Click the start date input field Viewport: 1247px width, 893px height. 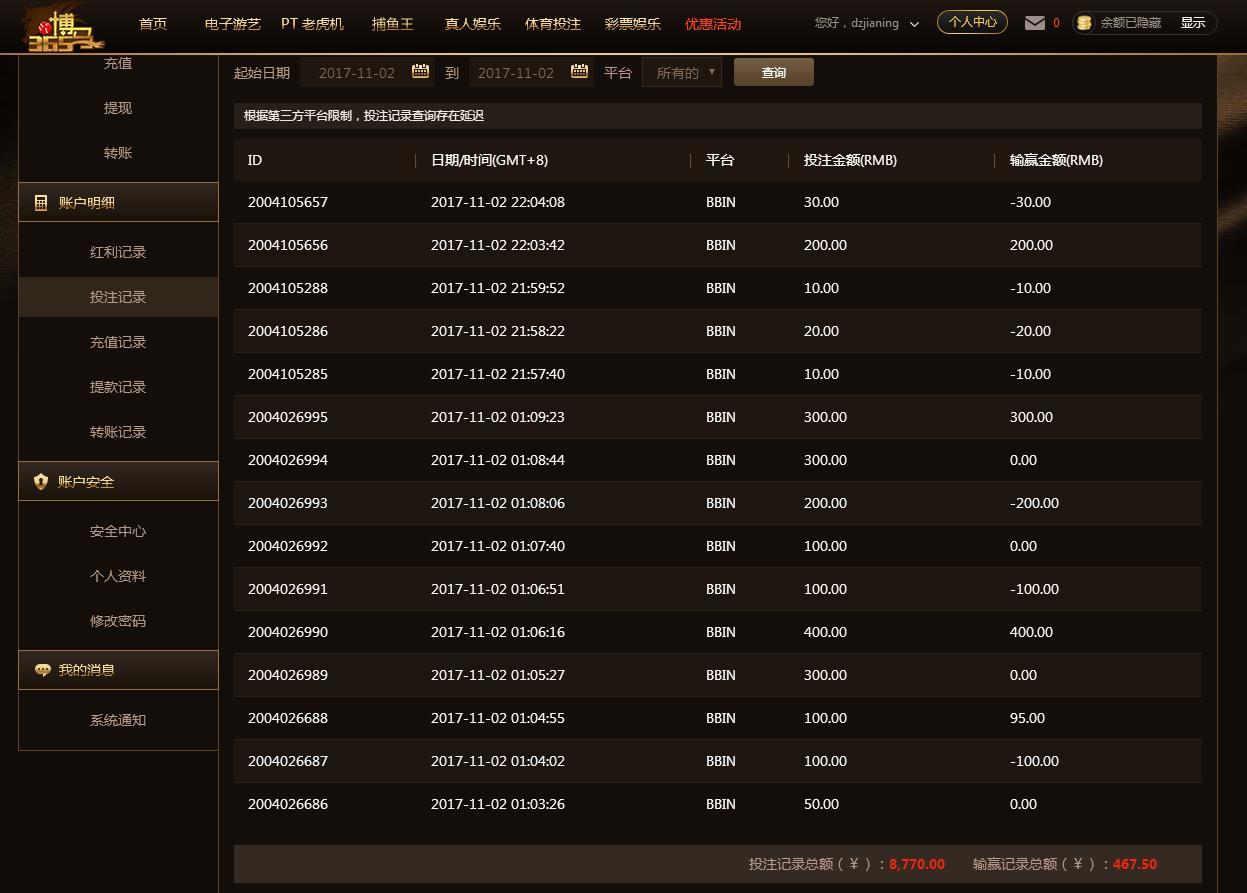click(357, 73)
